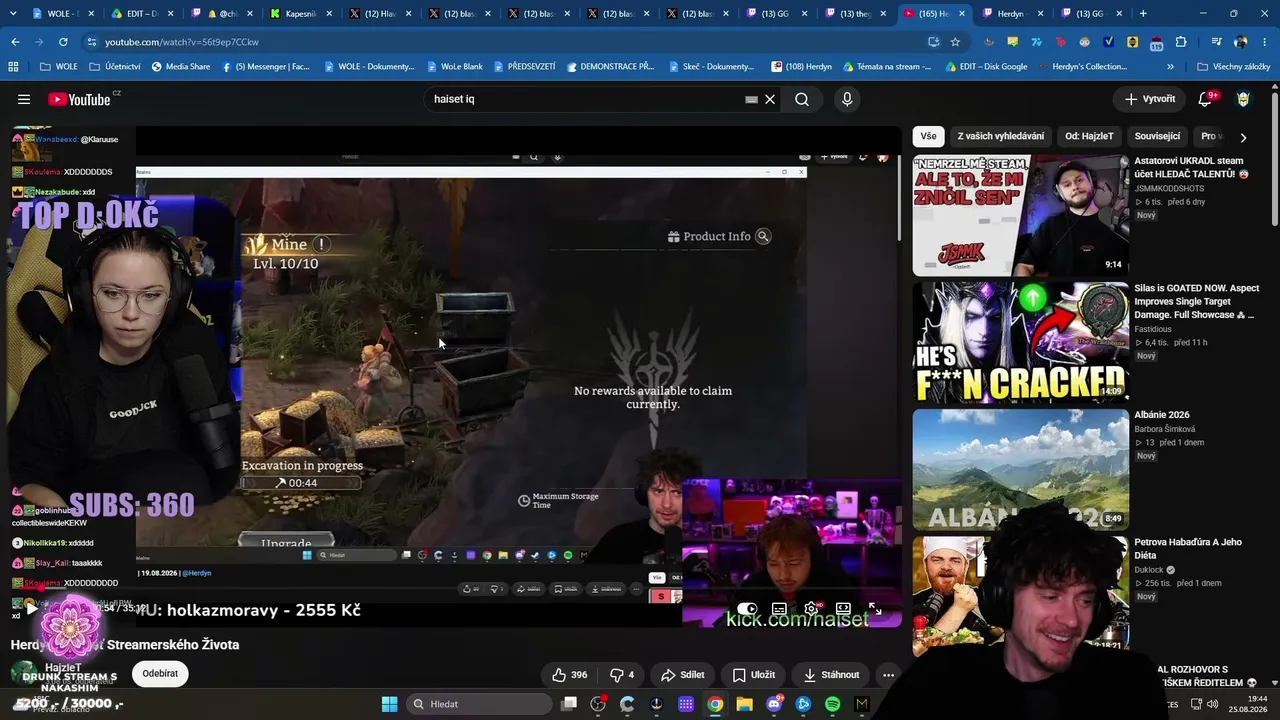Open Spotify from the taskbar
The width and height of the screenshot is (1280, 720).
[x=833, y=704]
